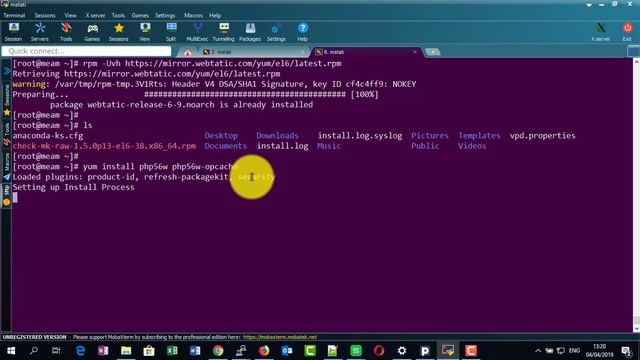Open the Games menu

[x=140, y=15]
